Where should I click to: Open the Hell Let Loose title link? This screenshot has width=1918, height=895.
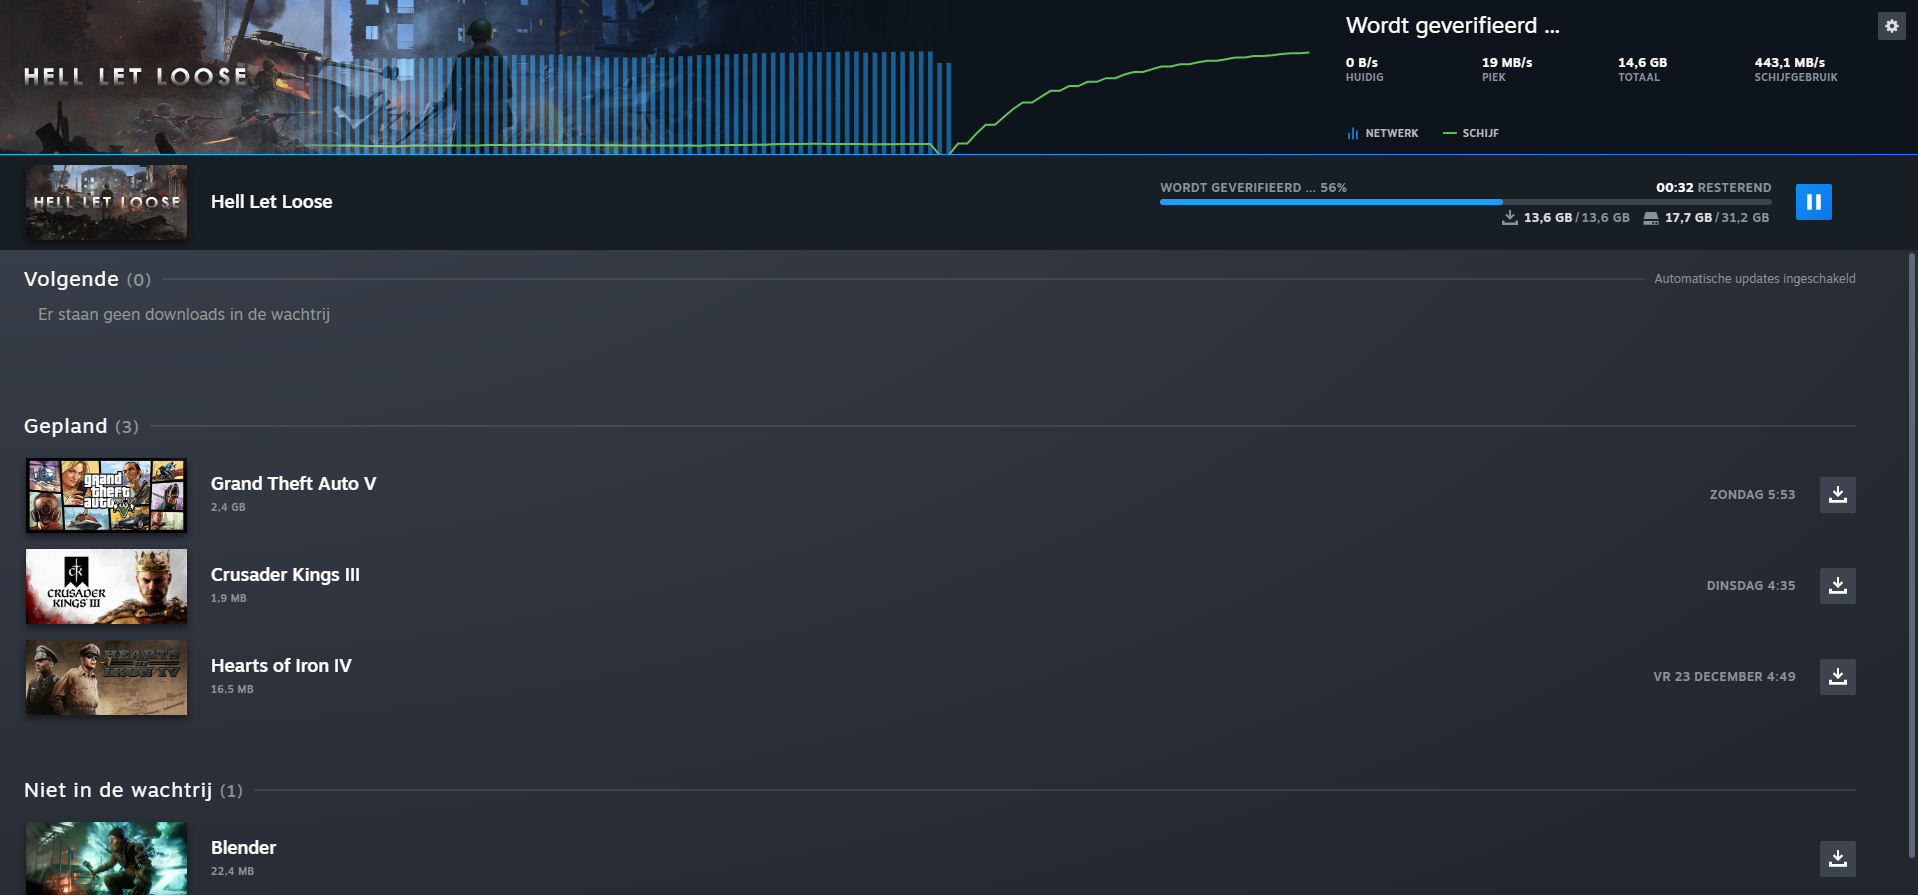(x=271, y=202)
